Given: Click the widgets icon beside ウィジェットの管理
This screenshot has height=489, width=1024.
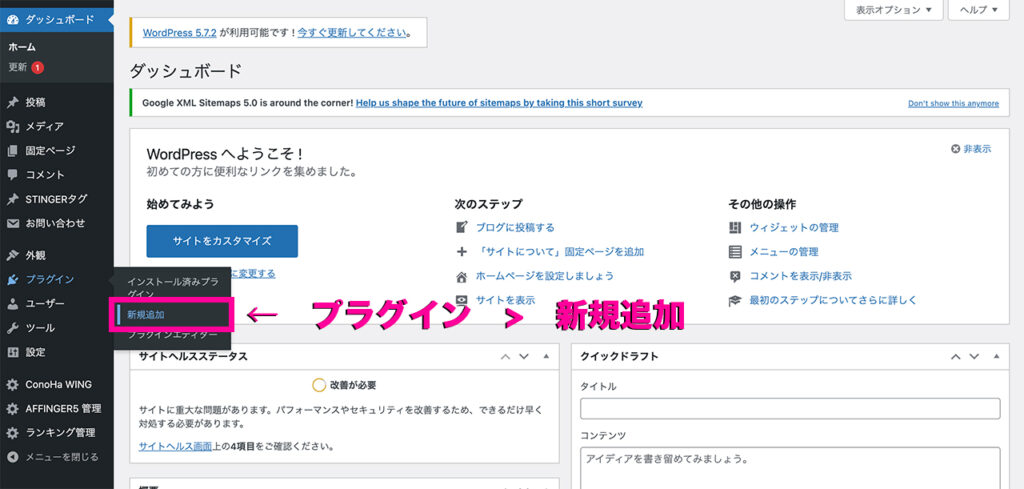Looking at the screenshot, I should click(x=735, y=227).
